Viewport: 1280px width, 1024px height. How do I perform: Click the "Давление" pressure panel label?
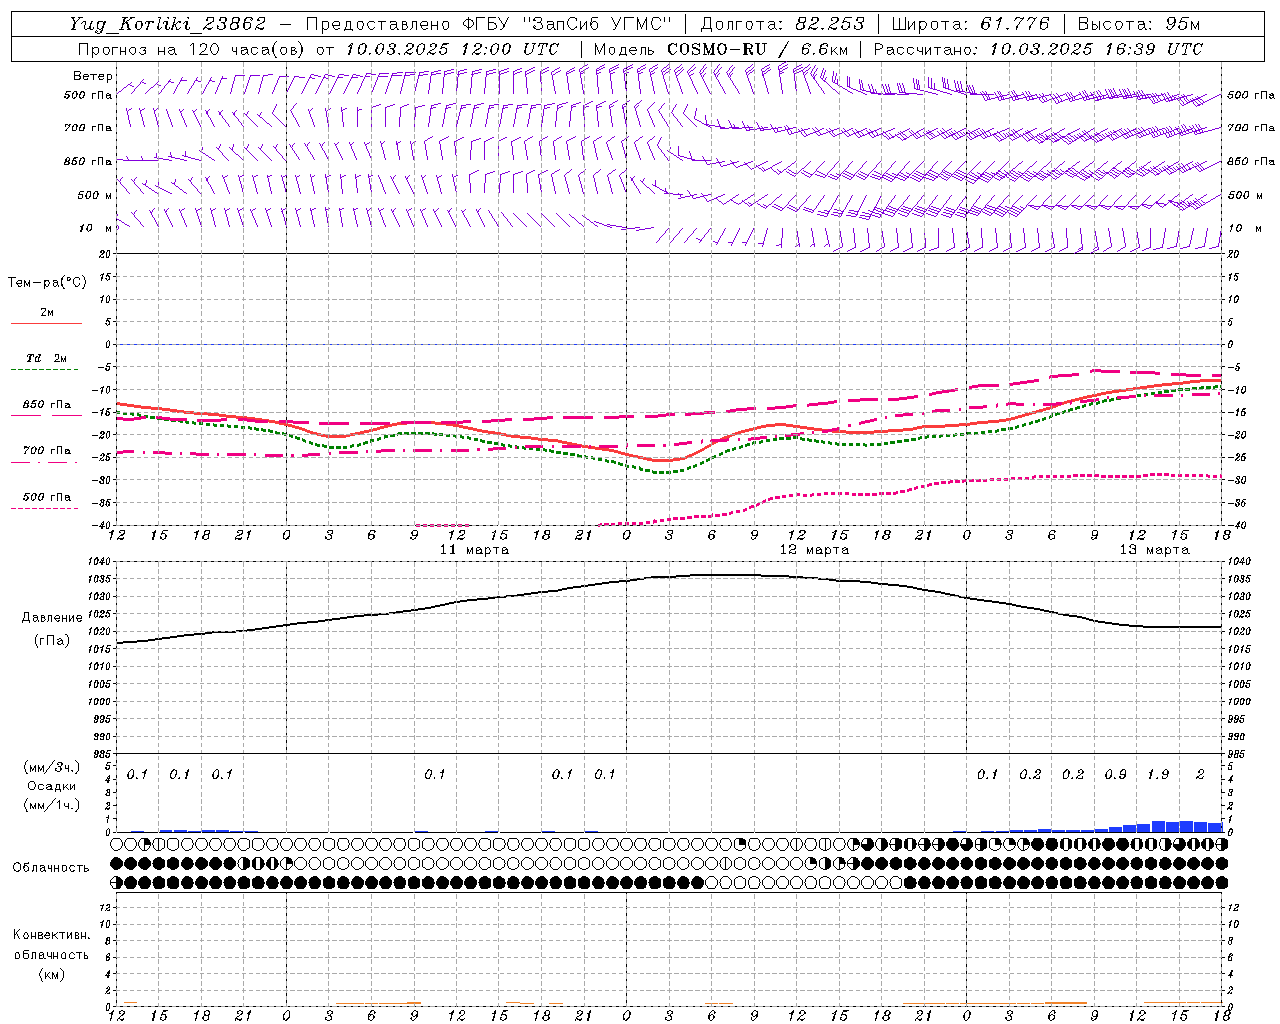(51, 618)
